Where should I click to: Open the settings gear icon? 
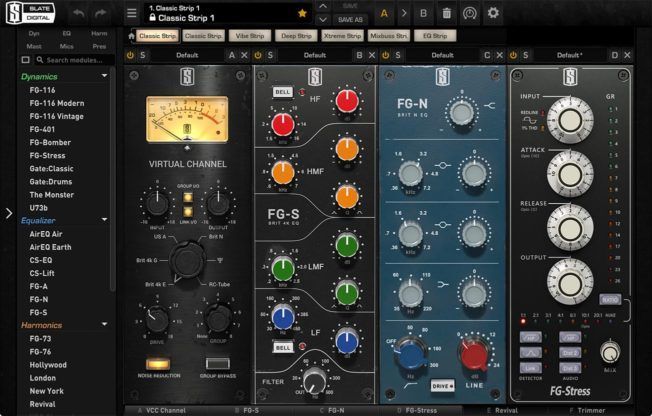[x=493, y=13]
